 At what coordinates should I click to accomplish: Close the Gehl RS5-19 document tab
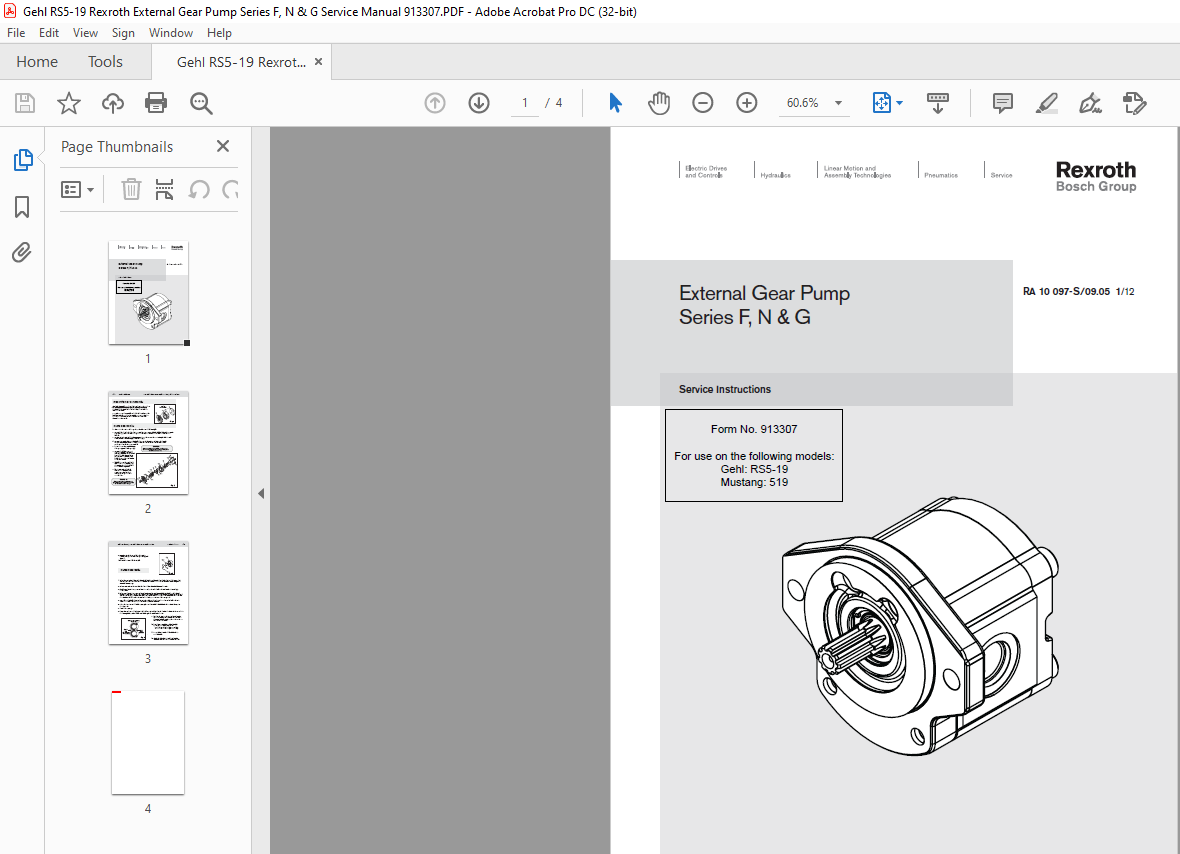(x=318, y=62)
